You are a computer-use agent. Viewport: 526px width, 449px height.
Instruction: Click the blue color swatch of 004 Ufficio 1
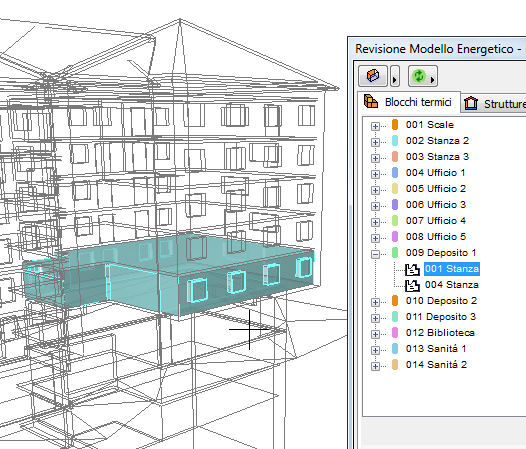[395, 172]
